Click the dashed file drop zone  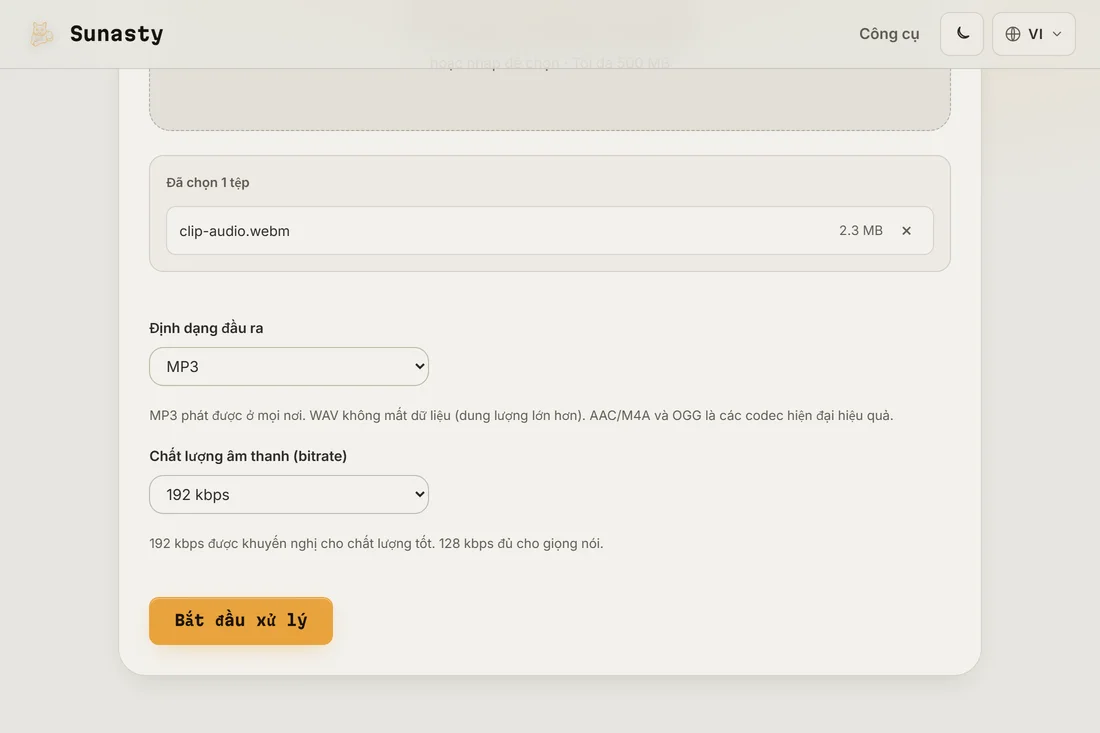click(550, 98)
